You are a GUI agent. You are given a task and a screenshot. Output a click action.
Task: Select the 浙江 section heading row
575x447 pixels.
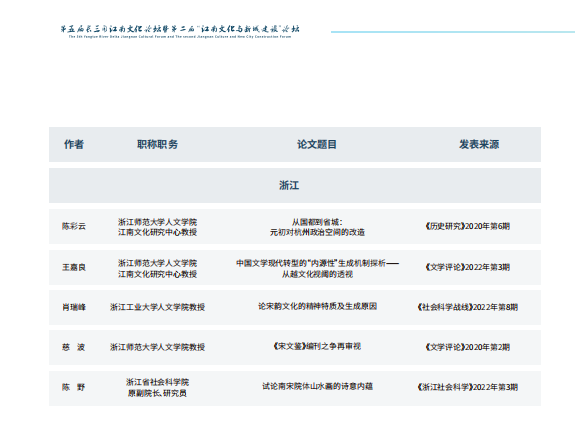tap(295, 186)
